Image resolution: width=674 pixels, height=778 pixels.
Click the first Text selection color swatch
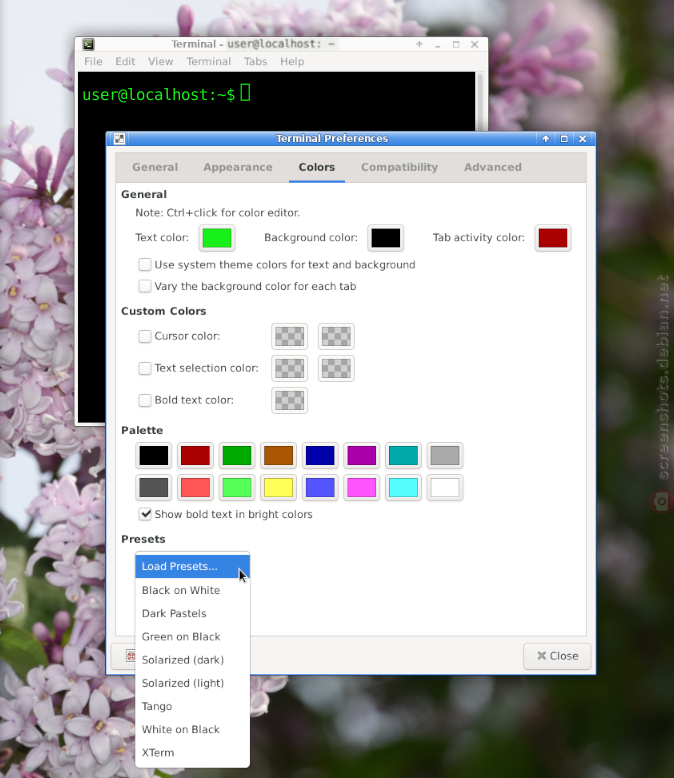[x=289, y=368]
